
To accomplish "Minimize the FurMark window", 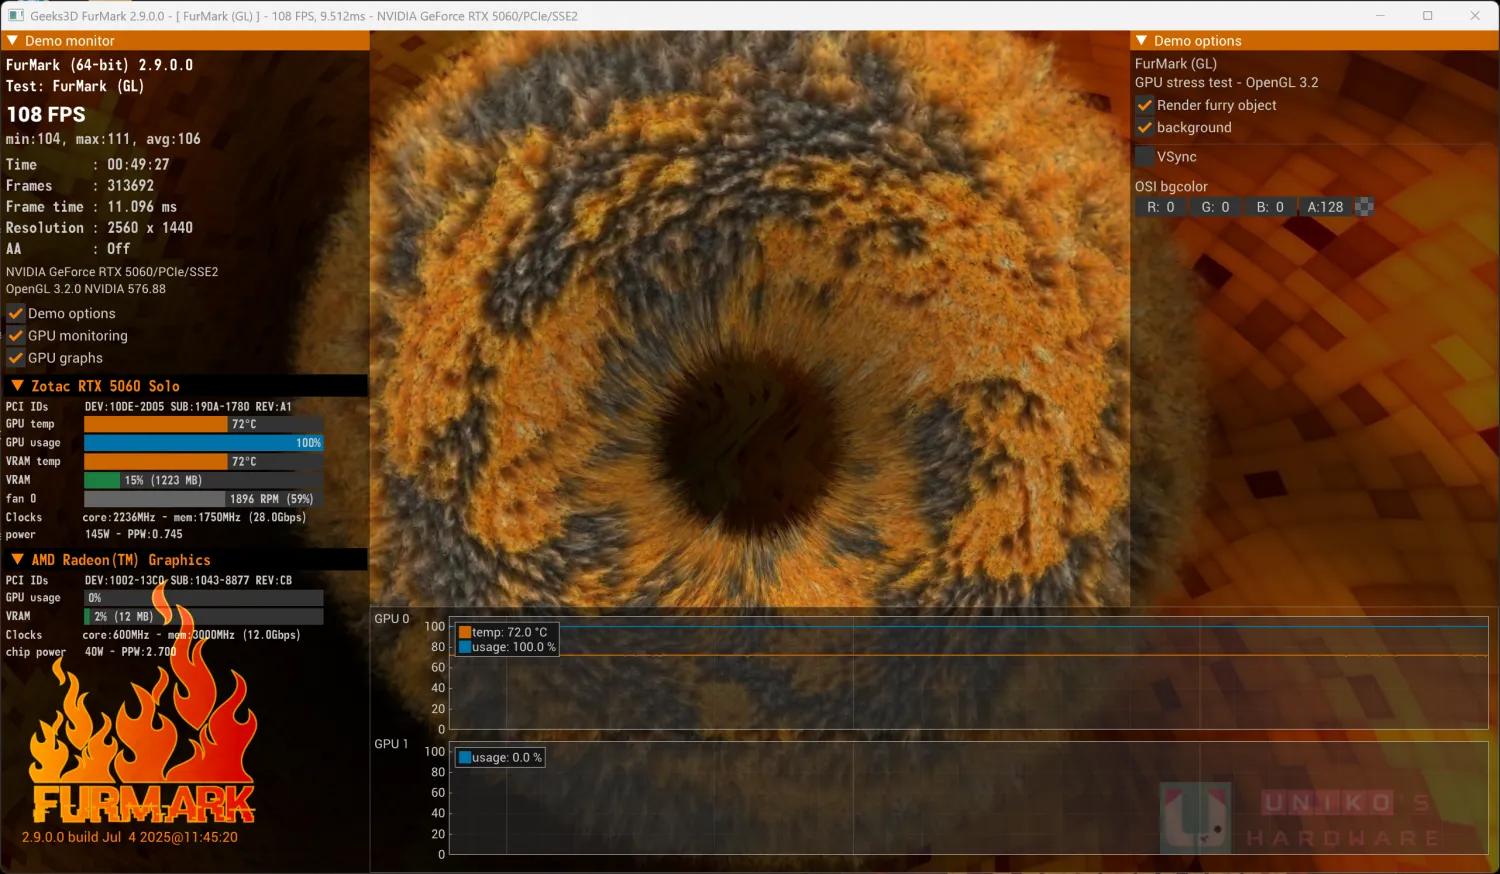I will pyautogui.click(x=1381, y=16).
